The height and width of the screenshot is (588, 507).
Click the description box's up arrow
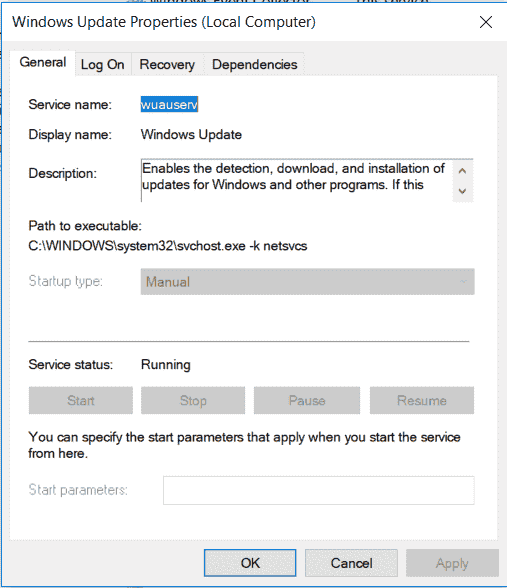pos(462,171)
